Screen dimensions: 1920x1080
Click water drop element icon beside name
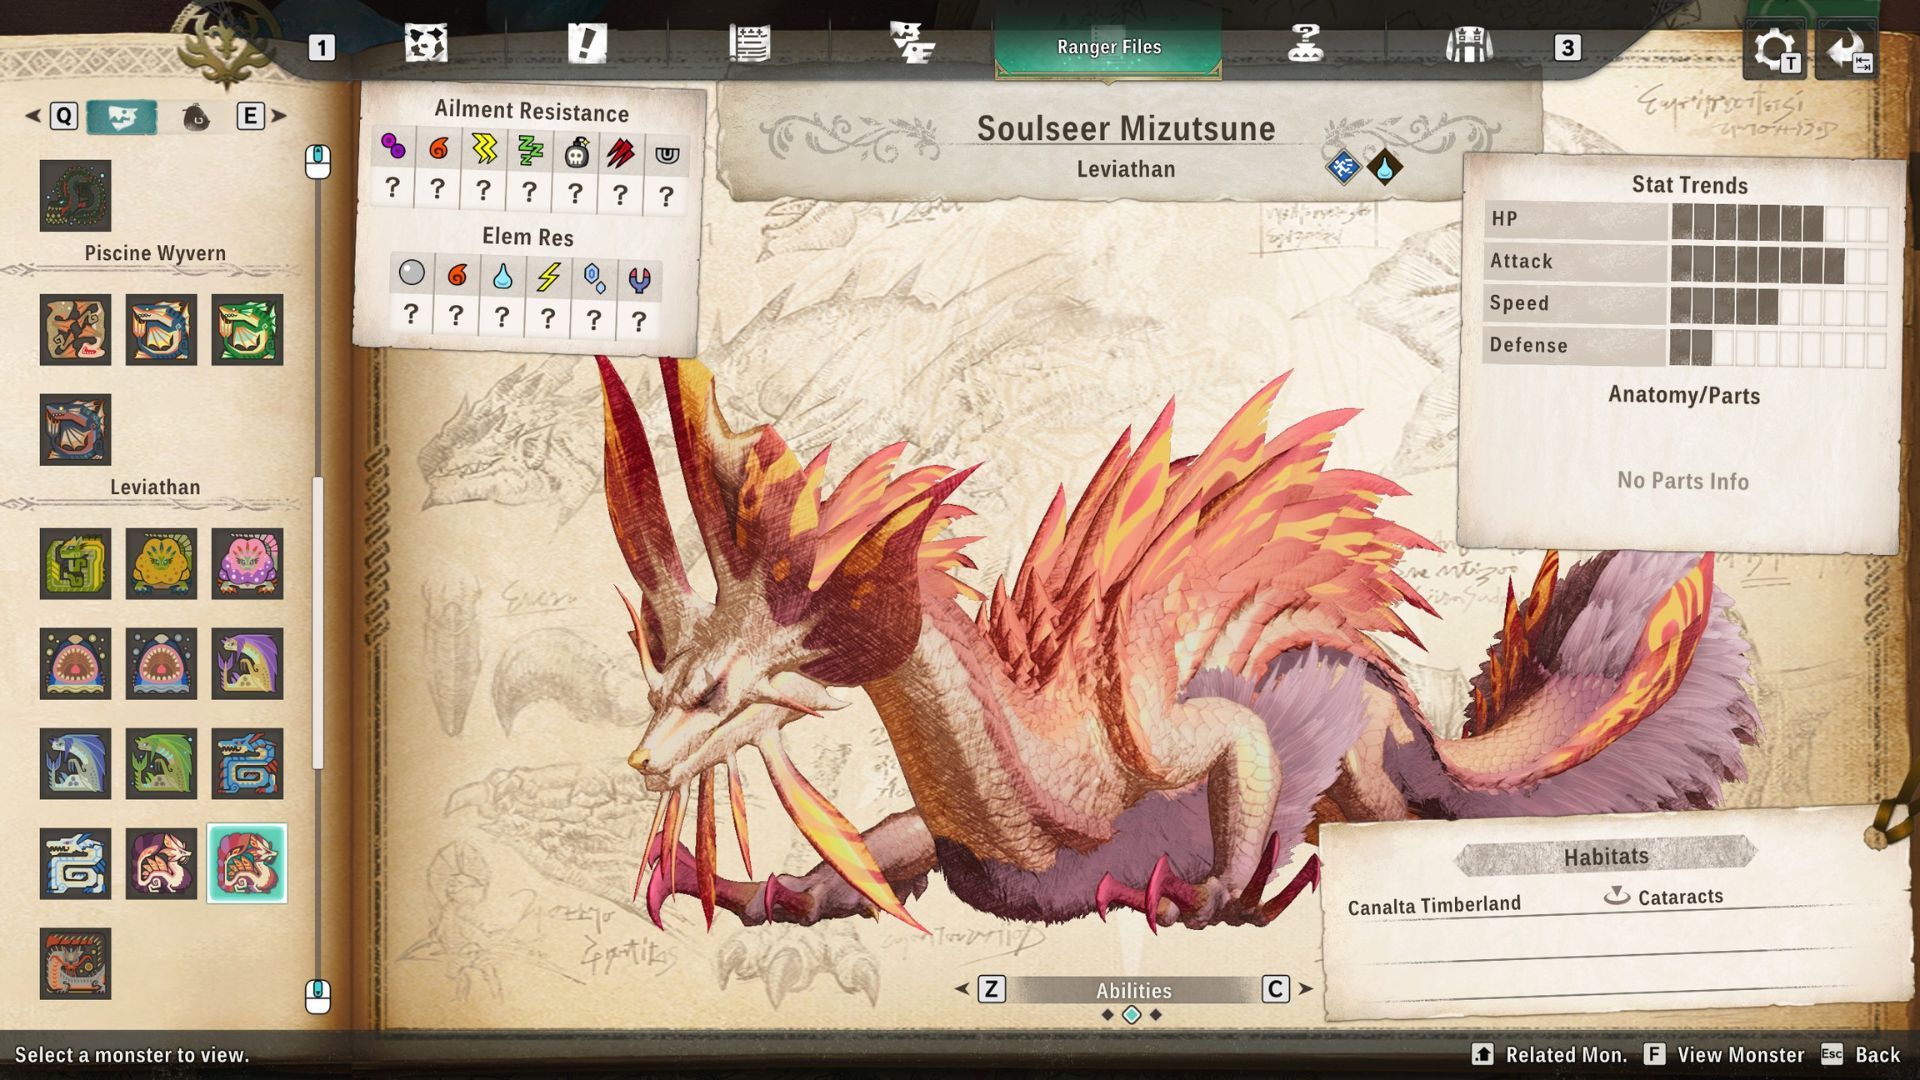tap(1385, 167)
